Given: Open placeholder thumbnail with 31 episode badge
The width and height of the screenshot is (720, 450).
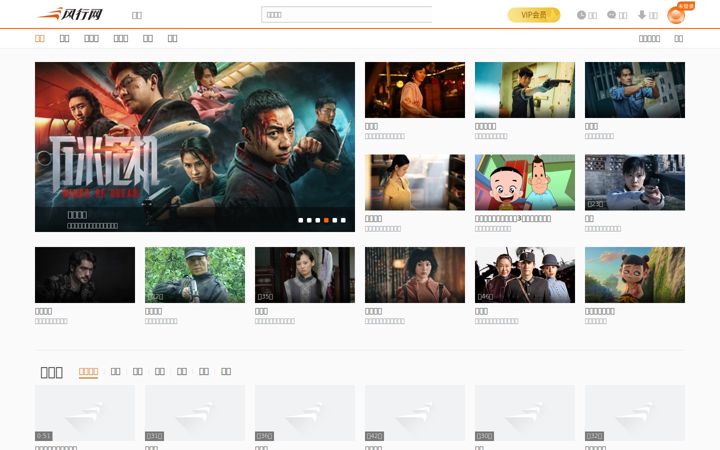Looking at the screenshot, I should coord(195,413).
